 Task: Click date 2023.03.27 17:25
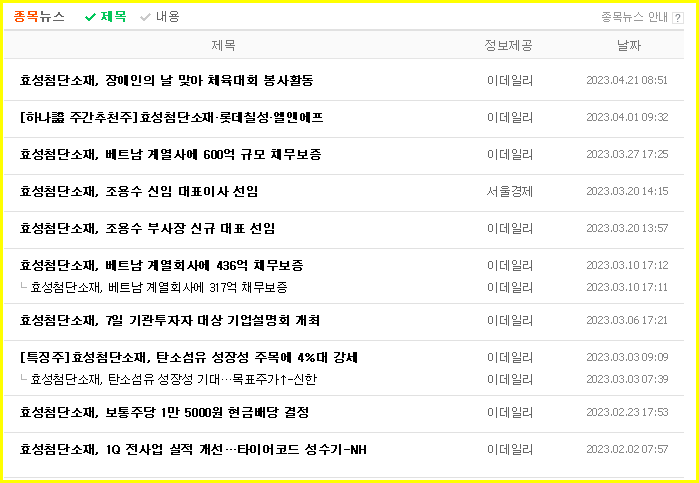pos(627,154)
